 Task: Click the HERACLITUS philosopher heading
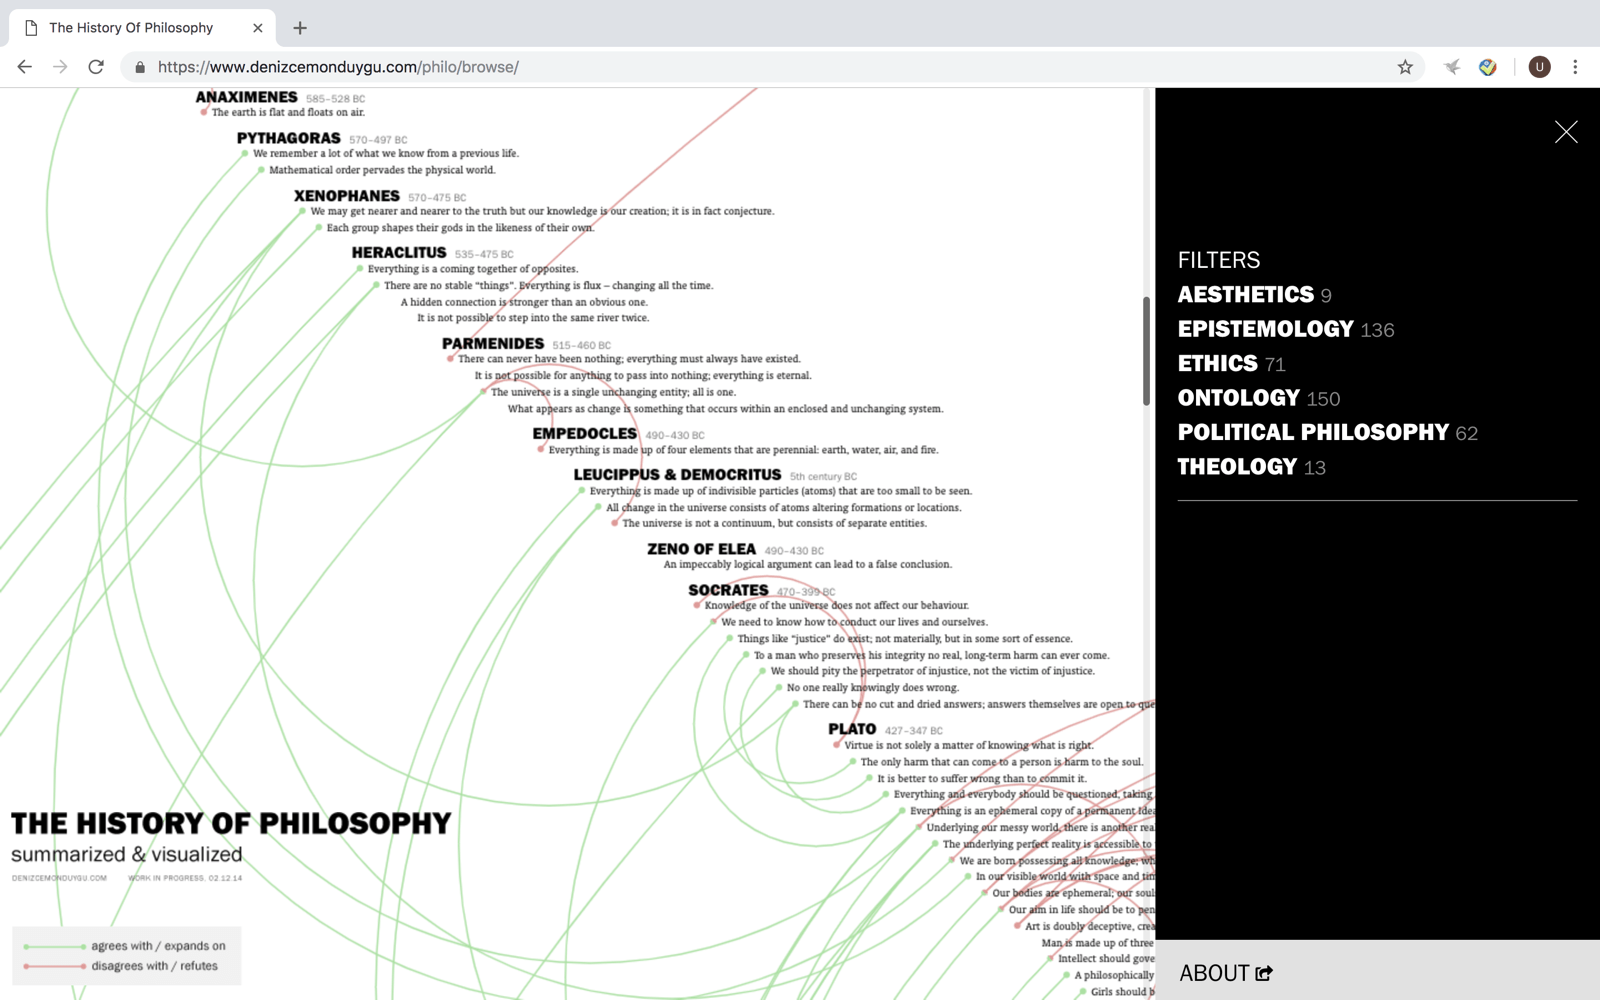tap(398, 253)
